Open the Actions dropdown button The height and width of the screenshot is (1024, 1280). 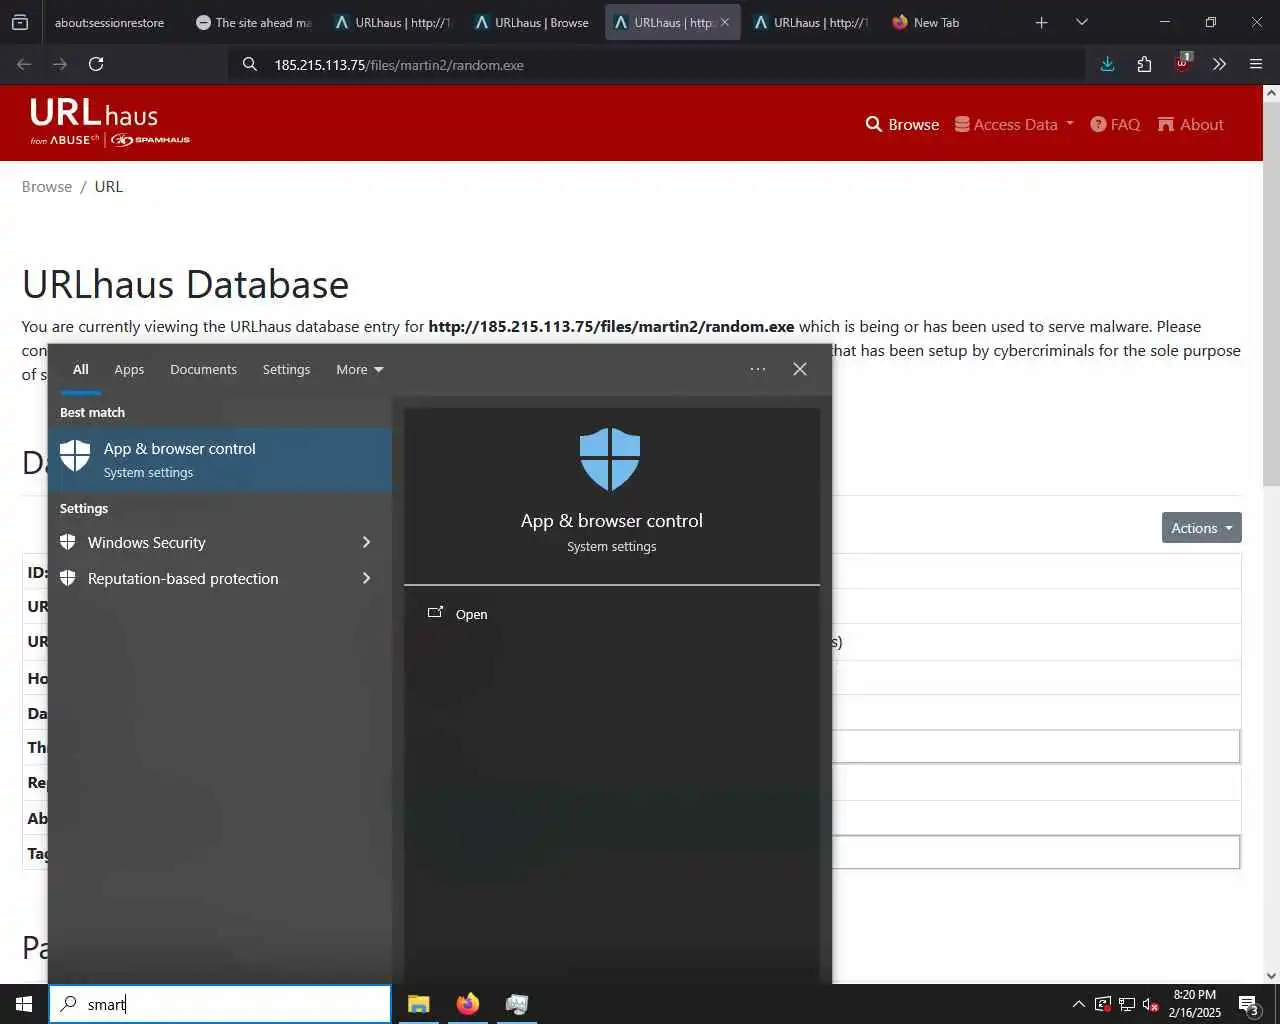pyautogui.click(x=1201, y=528)
